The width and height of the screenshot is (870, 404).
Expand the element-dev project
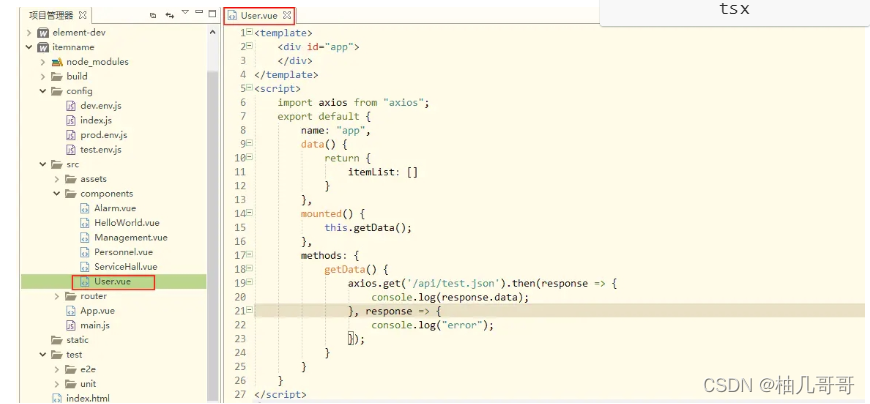pyautogui.click(x=29, y=33)
